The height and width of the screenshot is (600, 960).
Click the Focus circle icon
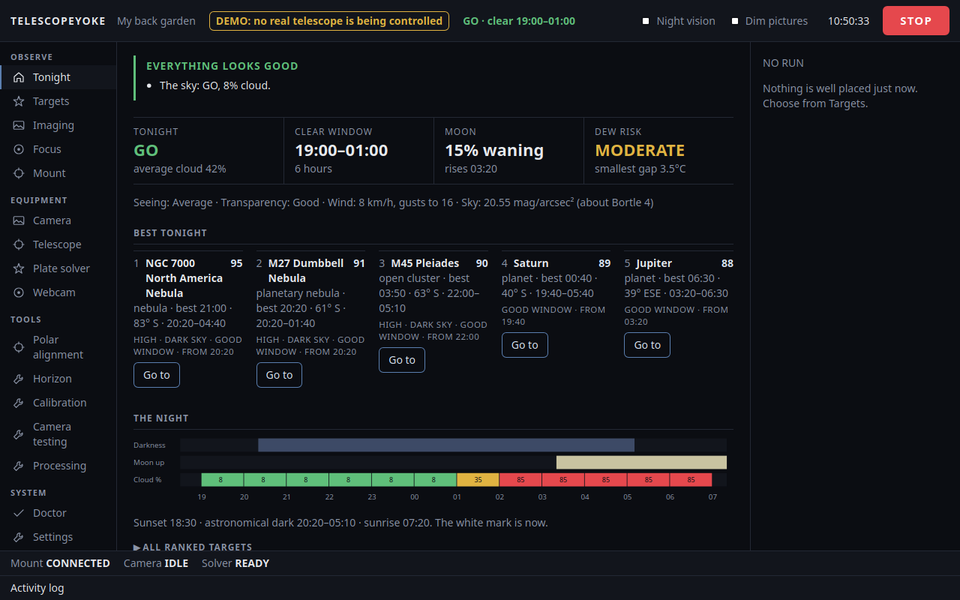[x=19, y=149]
